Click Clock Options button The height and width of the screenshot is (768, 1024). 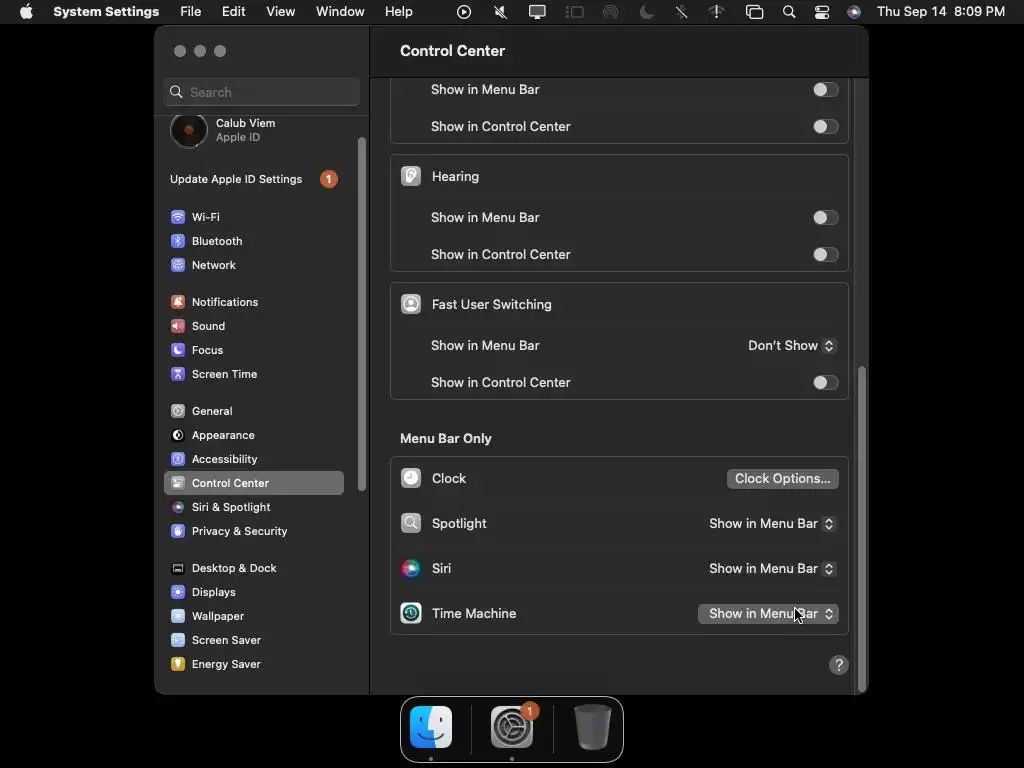(x=782, y=479)
